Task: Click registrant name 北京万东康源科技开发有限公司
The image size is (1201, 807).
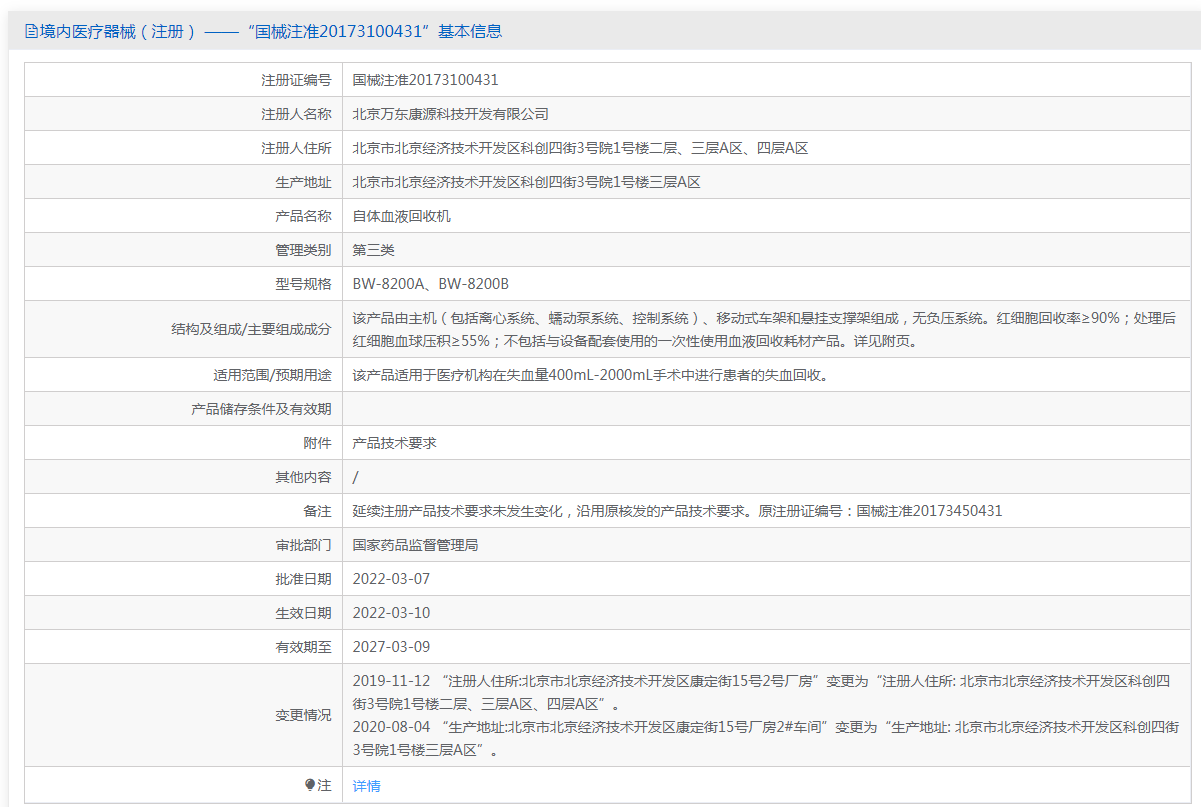Action: 450,114
